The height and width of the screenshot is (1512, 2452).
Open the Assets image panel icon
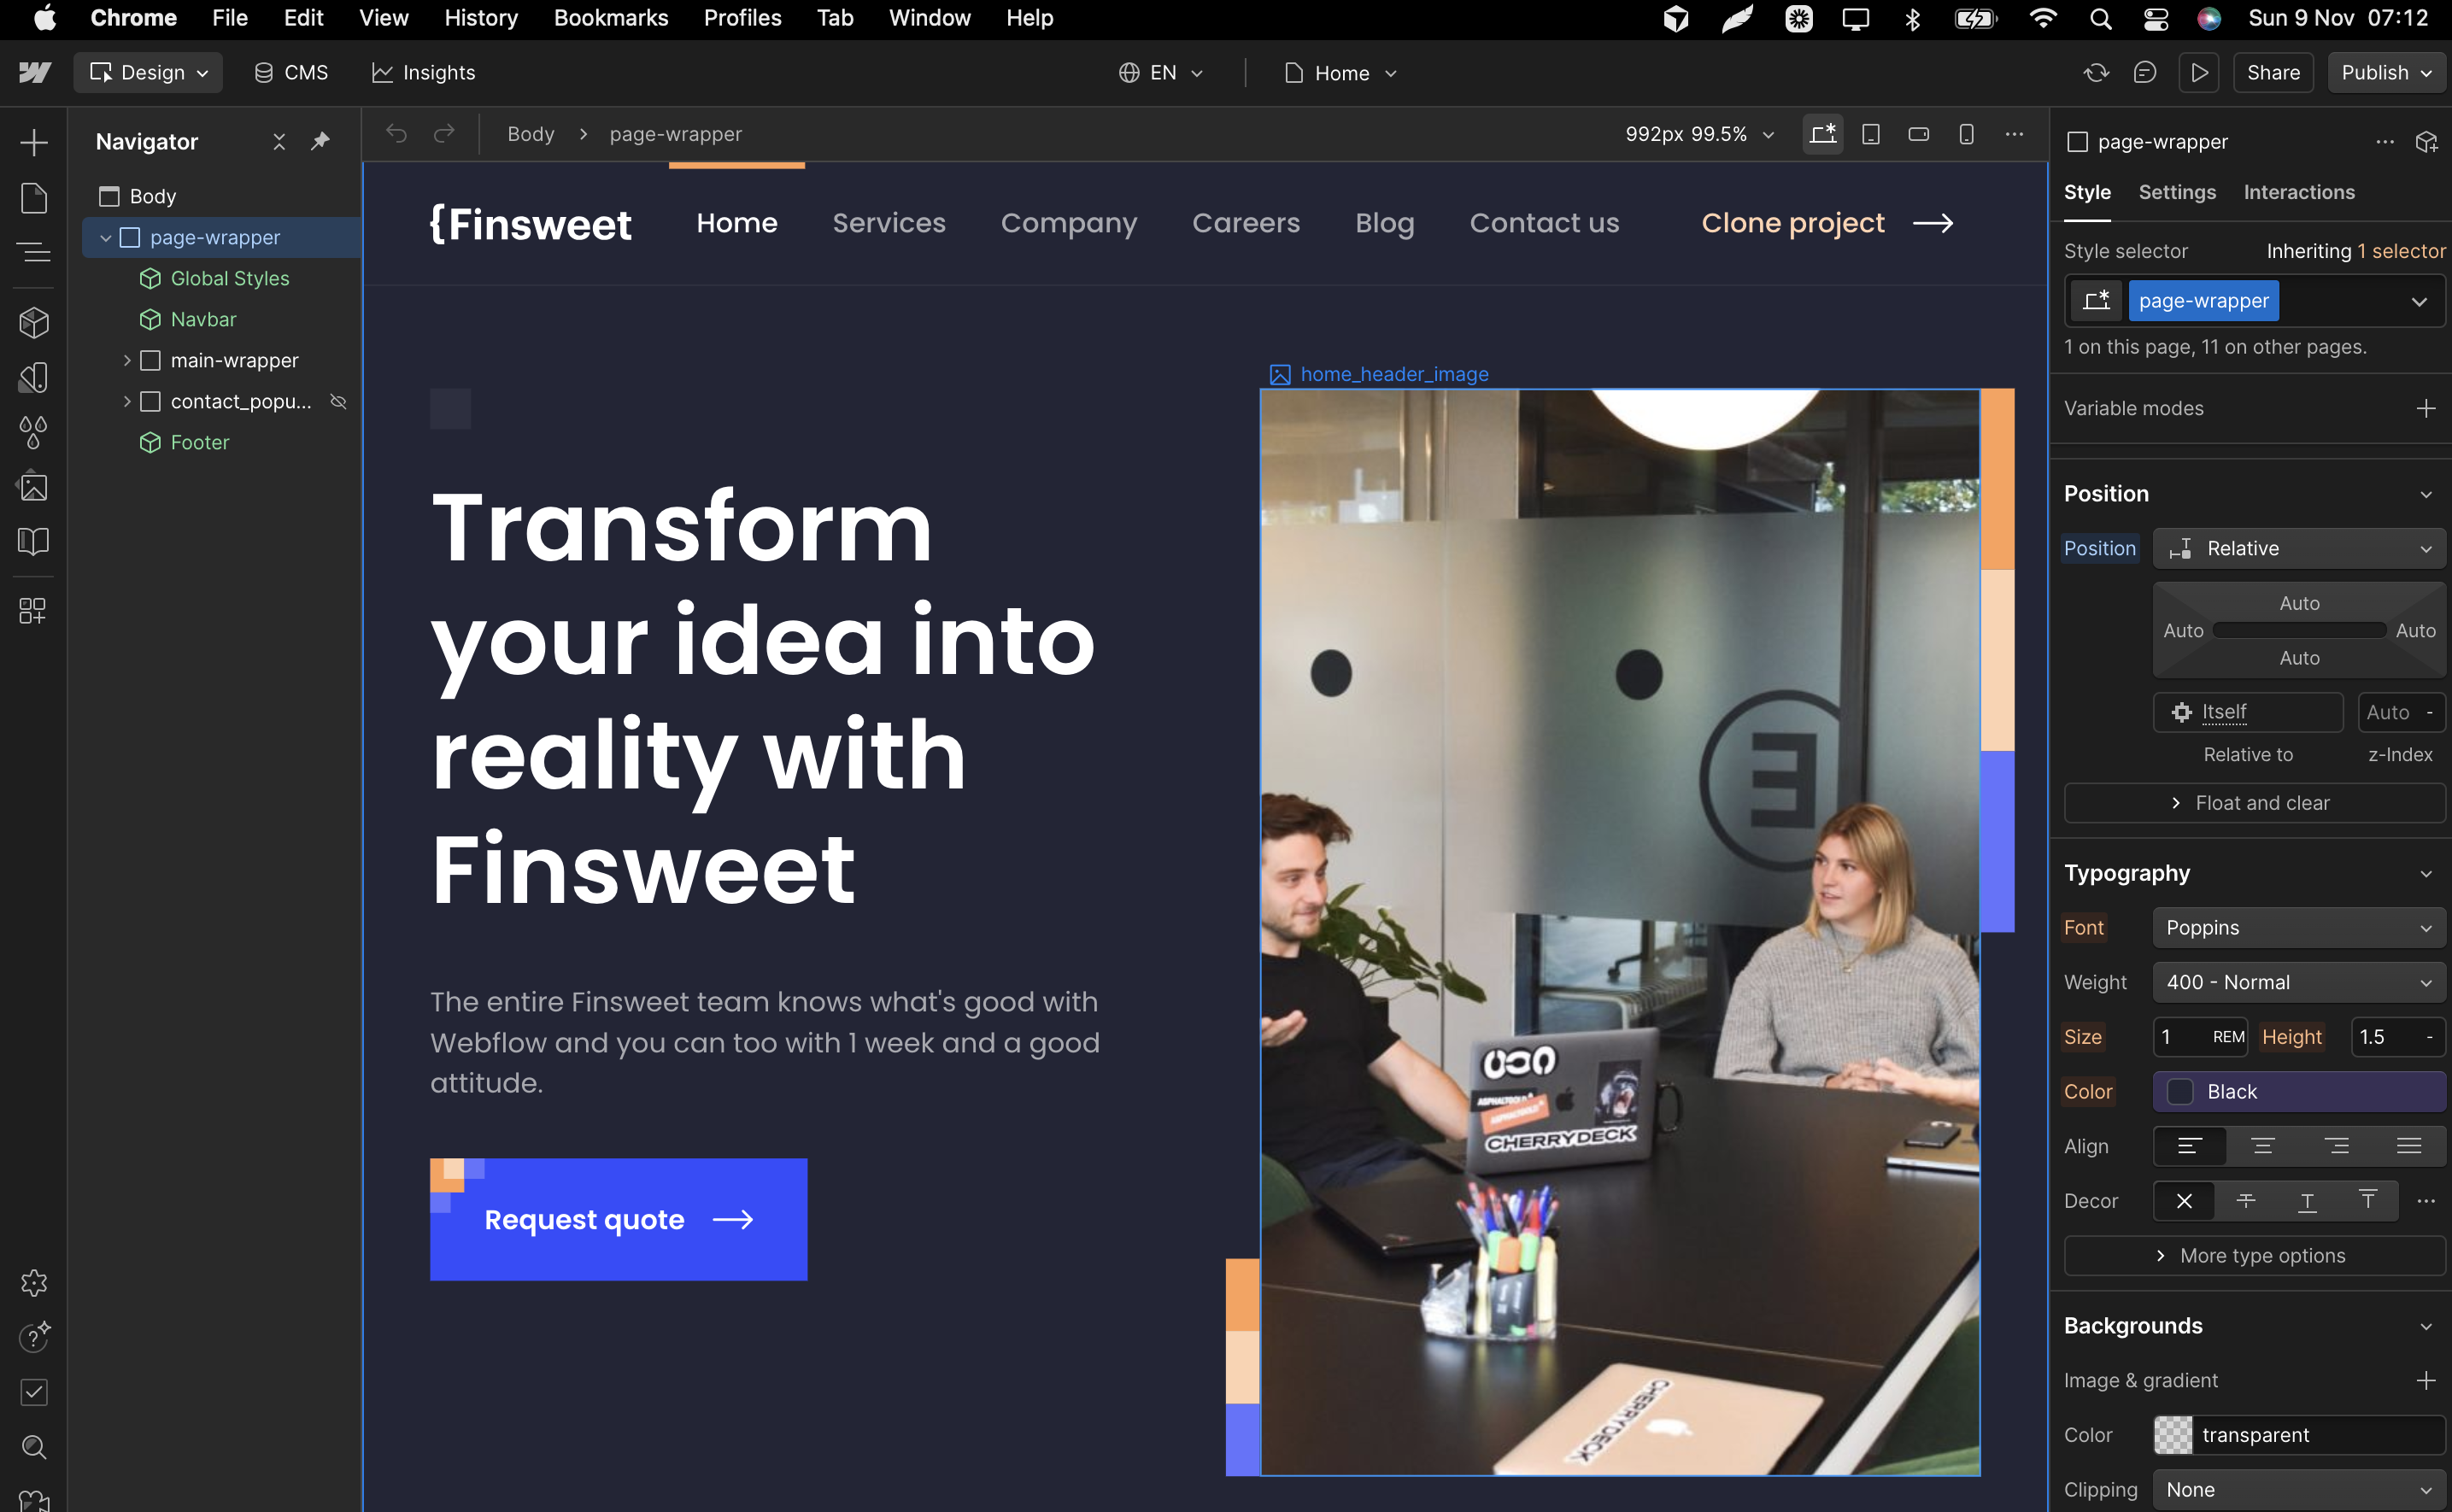point(34,487)
